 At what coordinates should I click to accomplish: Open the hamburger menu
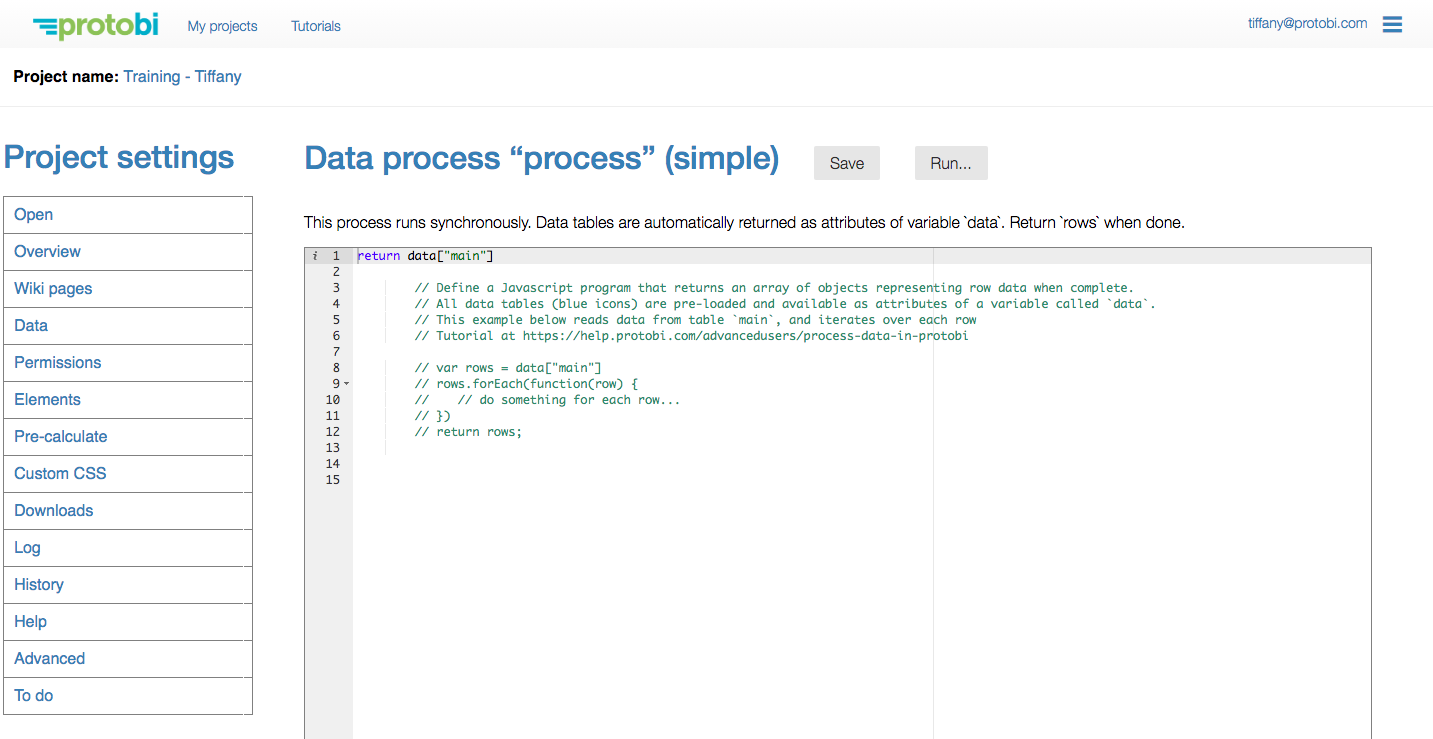[x=1392, y=24]
